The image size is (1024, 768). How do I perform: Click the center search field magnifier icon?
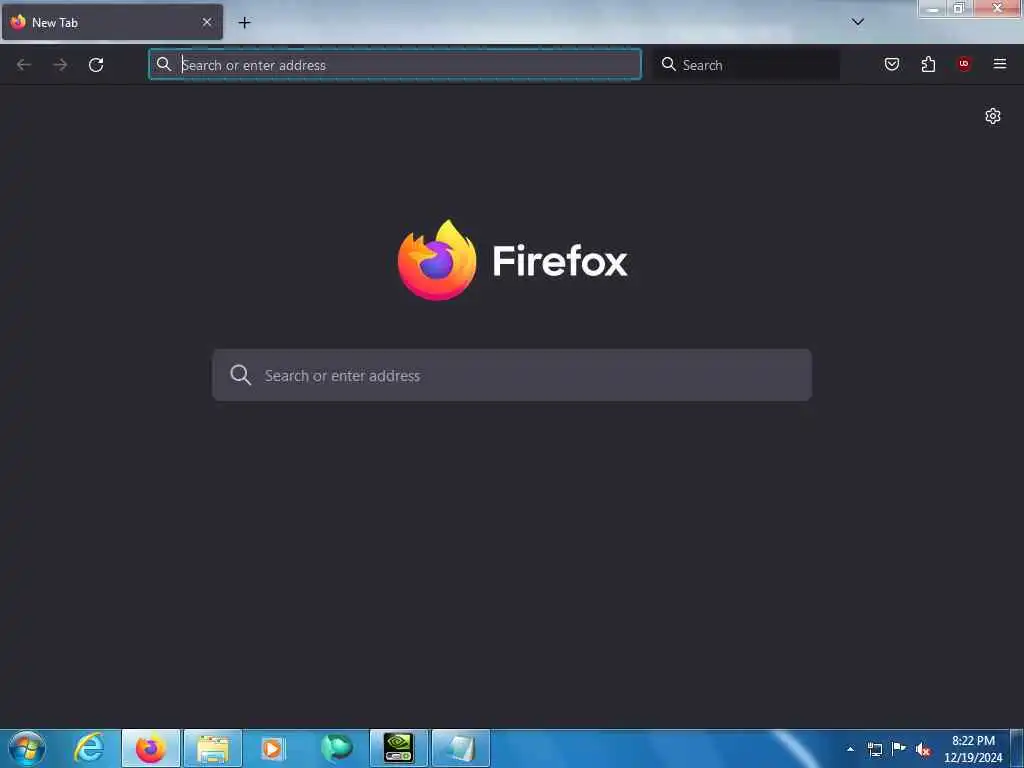[x=240, y=375]
